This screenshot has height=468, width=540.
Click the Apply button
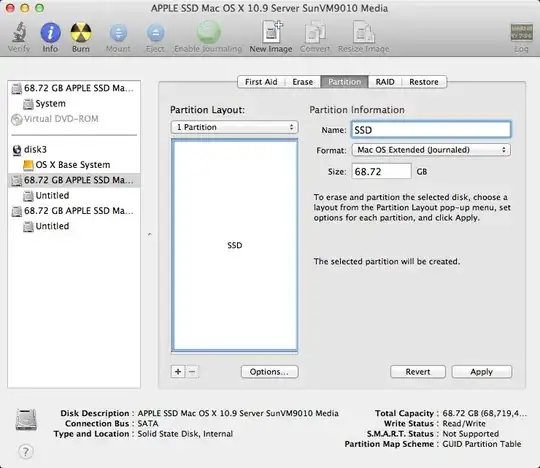coord(482,372)
